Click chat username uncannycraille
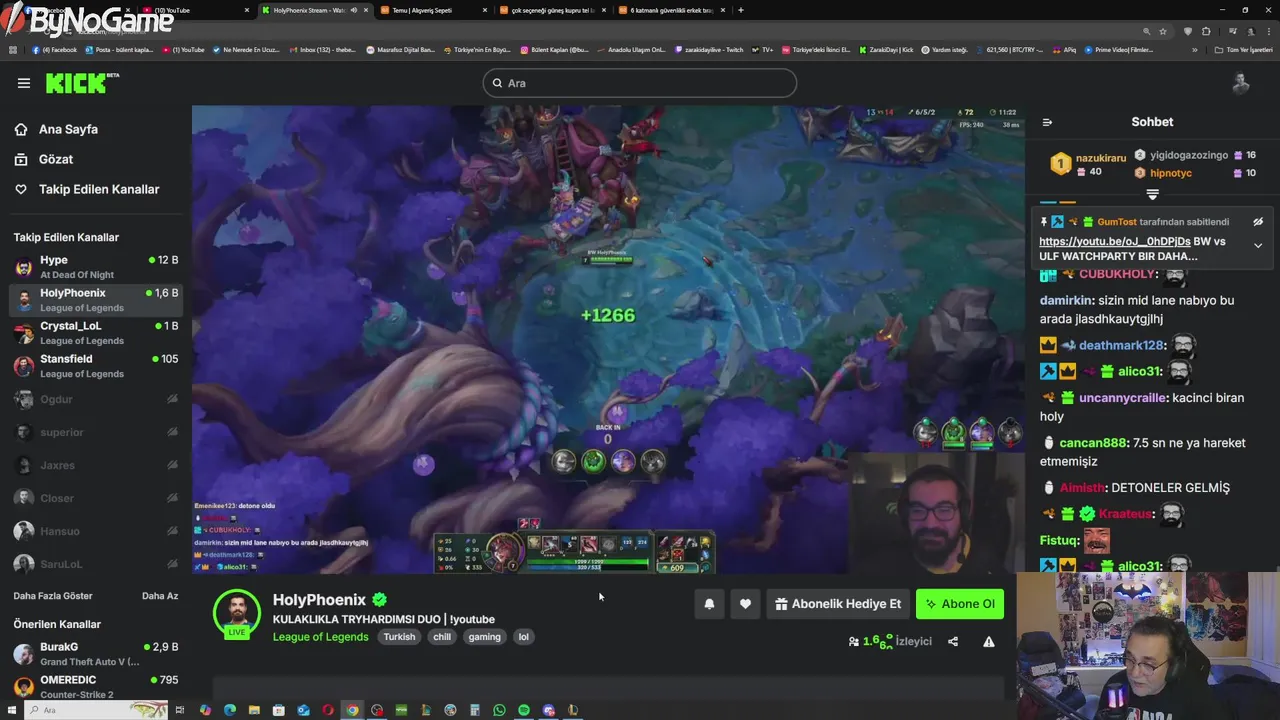This screenshot has height=720, width=1280. [x=1123, y=398]
